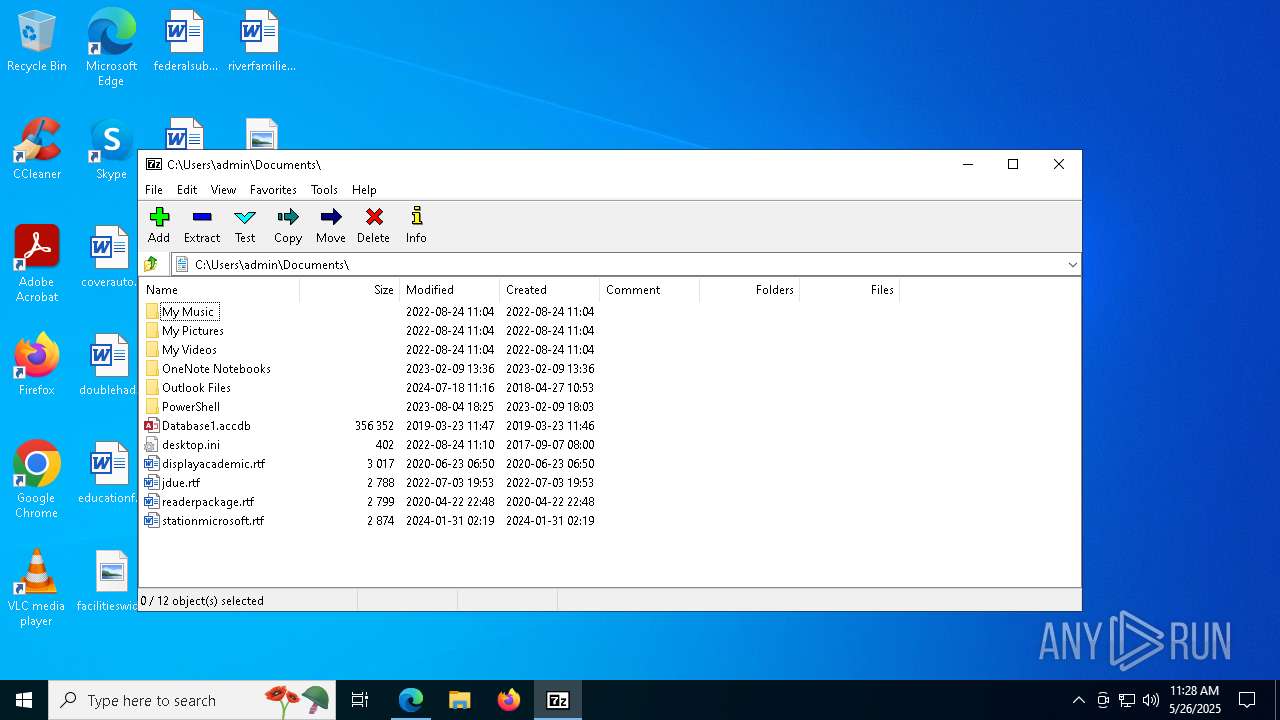Open File Explorer from taskbar
Screen dimensions: 1280x720
pos(459,700)
